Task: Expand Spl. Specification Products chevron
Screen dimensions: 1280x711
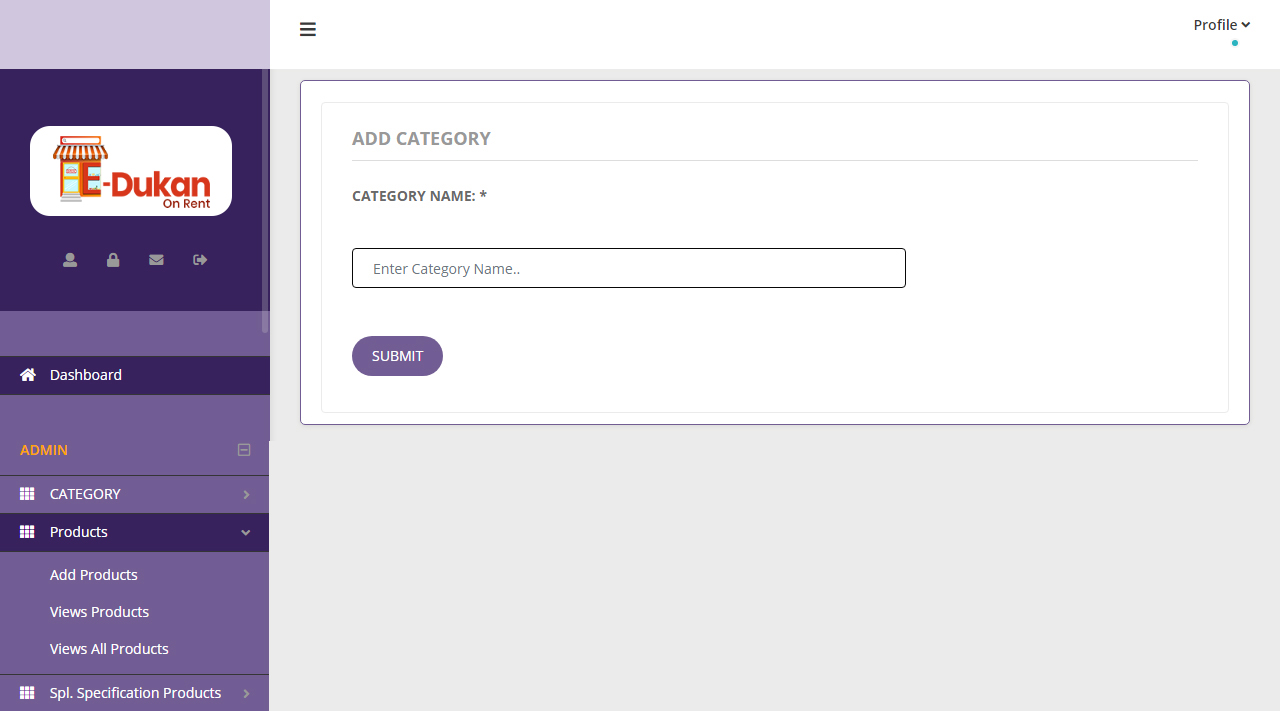Action: click(x=246, y=694)
